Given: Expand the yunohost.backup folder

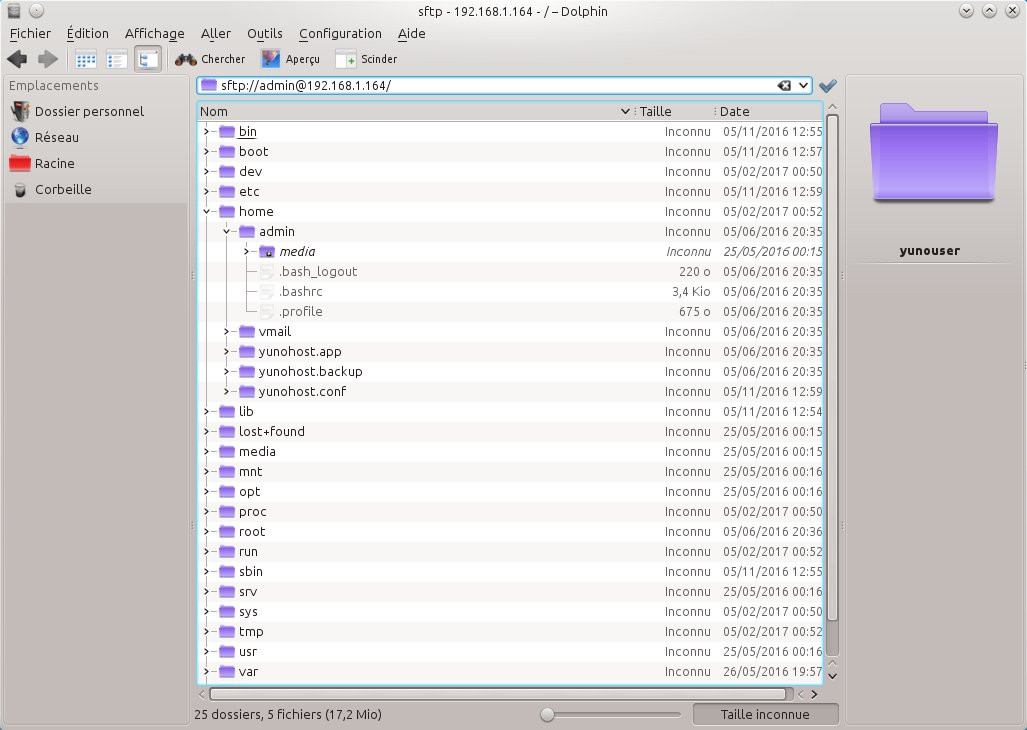Looking at the screenshot, I should (227, 371).
